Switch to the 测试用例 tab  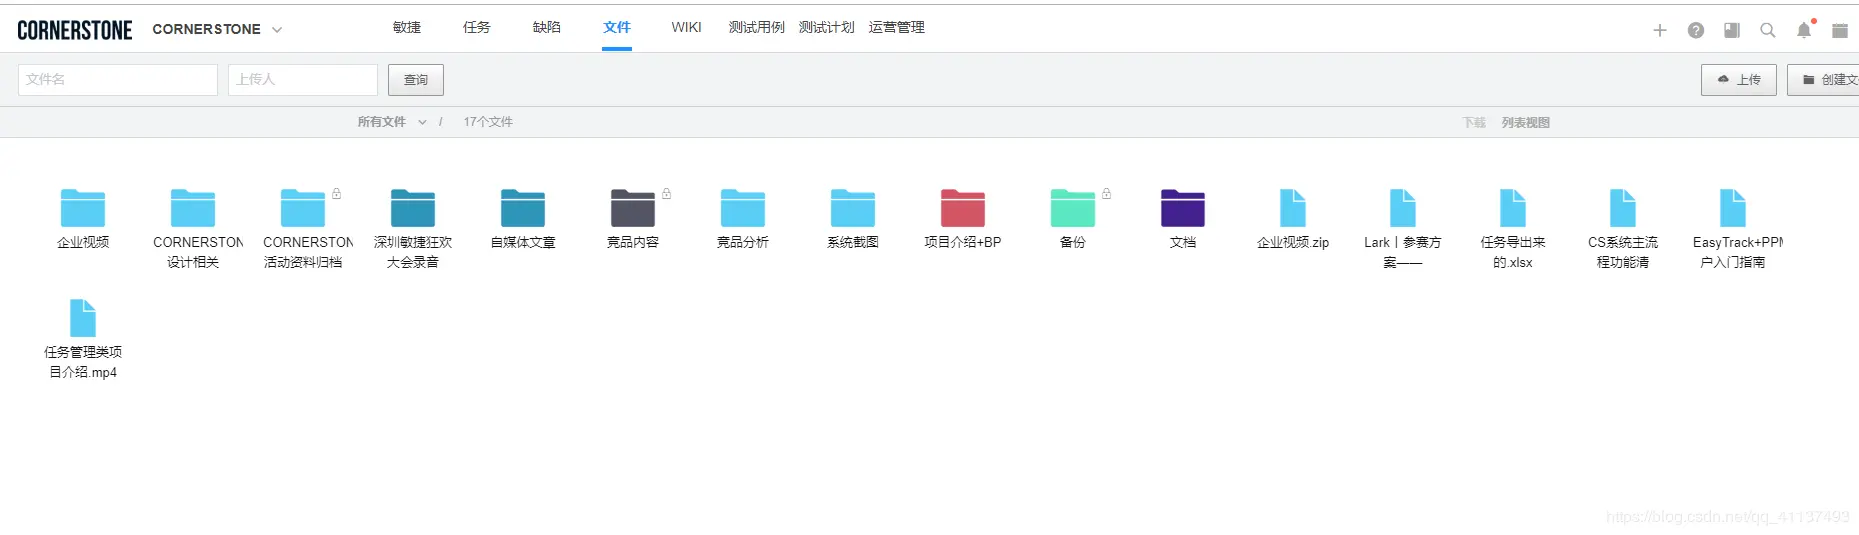coord(757,28)
